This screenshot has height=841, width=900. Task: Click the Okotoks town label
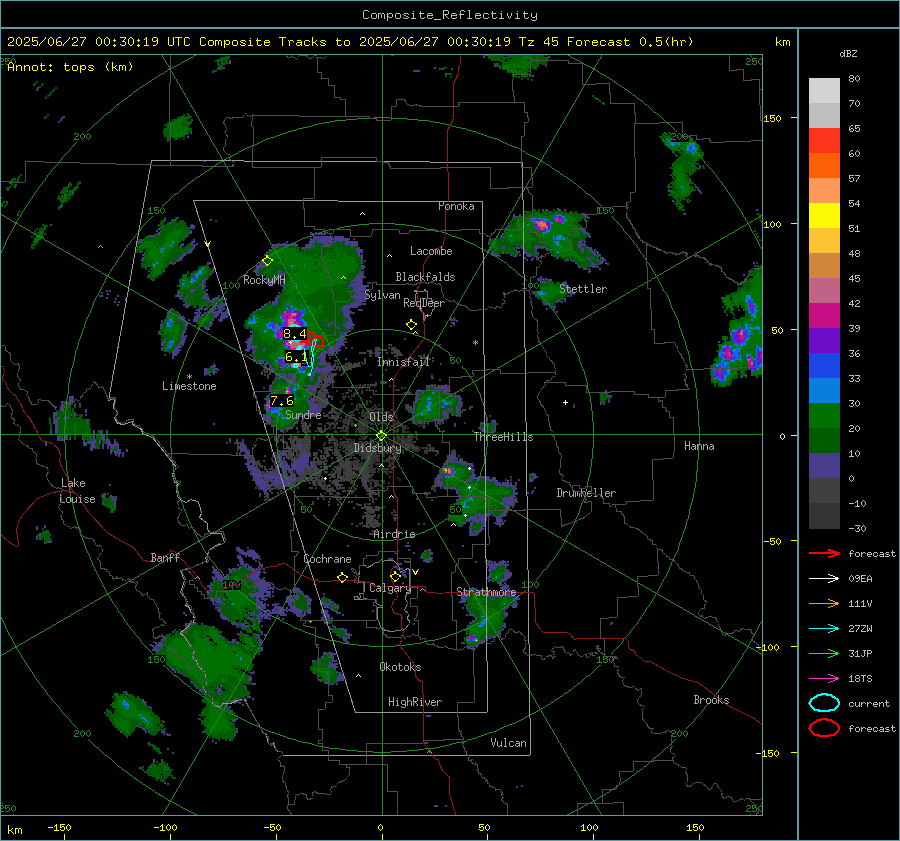(x=400, y=667)
